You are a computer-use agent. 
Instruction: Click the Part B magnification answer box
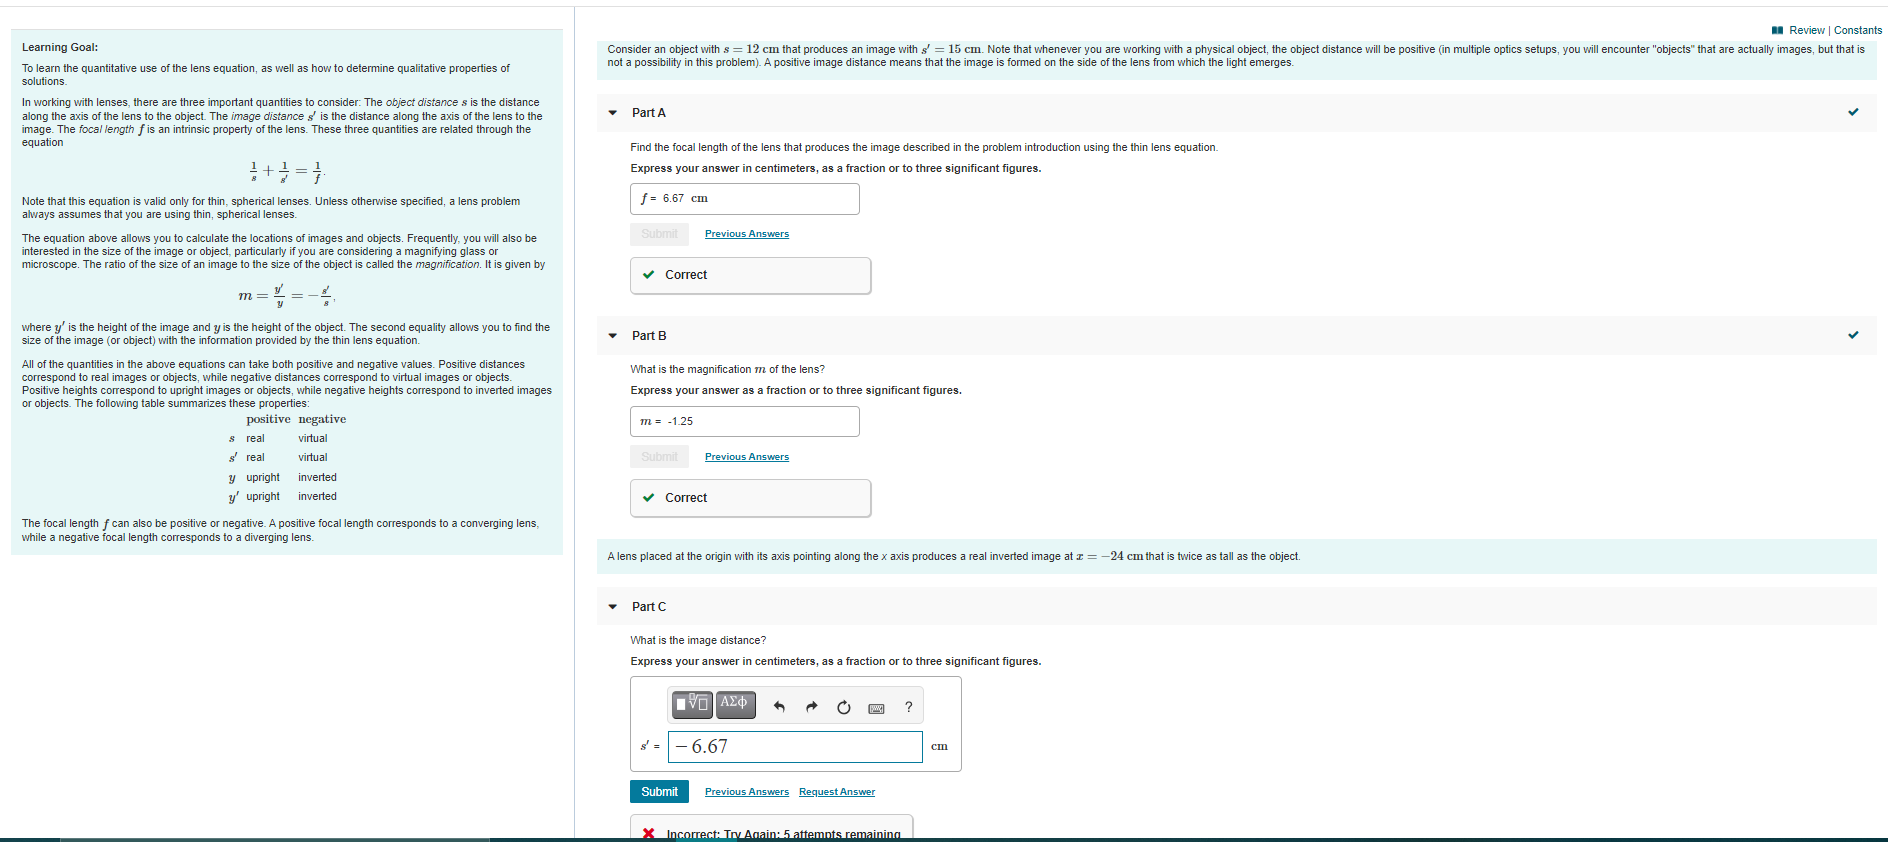[x=744, y=421]
